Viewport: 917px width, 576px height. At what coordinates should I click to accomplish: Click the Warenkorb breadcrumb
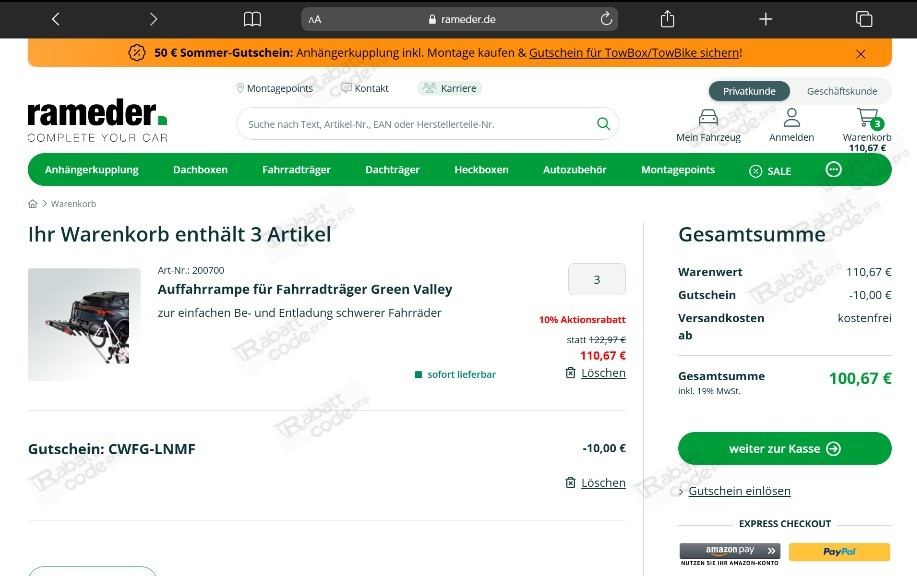[73, 204]
